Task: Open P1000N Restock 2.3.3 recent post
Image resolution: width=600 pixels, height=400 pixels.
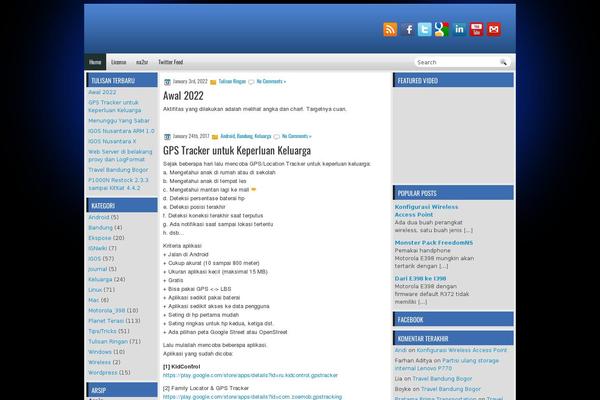Action: pyautogui.click(x=118, y=184)
